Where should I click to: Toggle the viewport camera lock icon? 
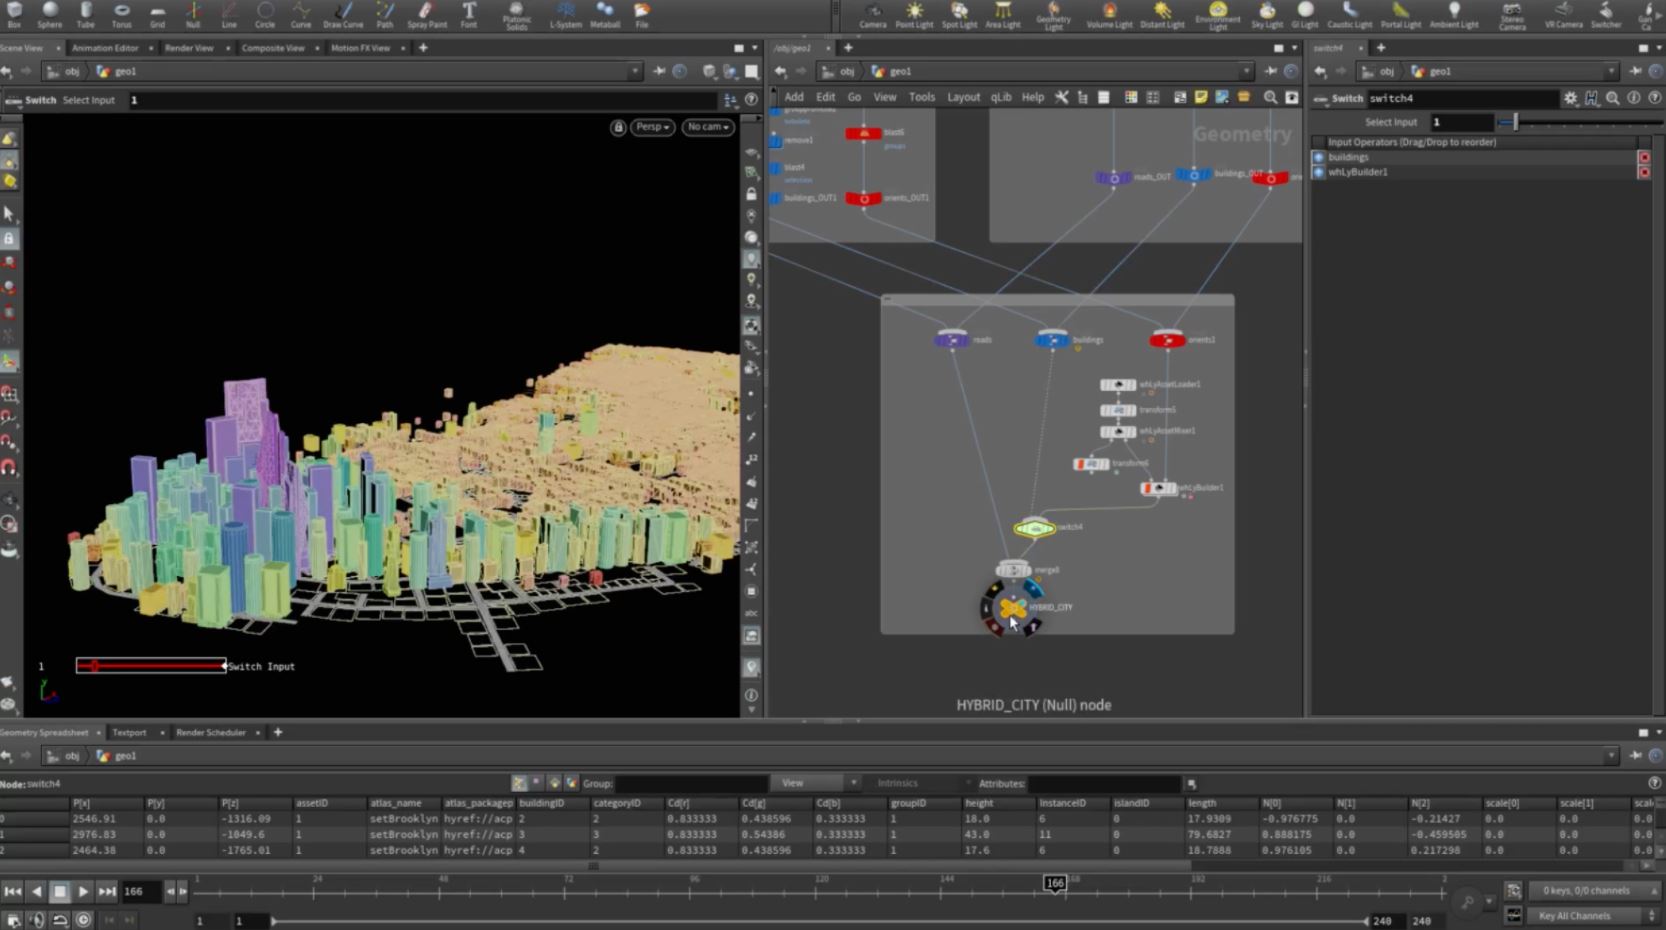point(618,127)
